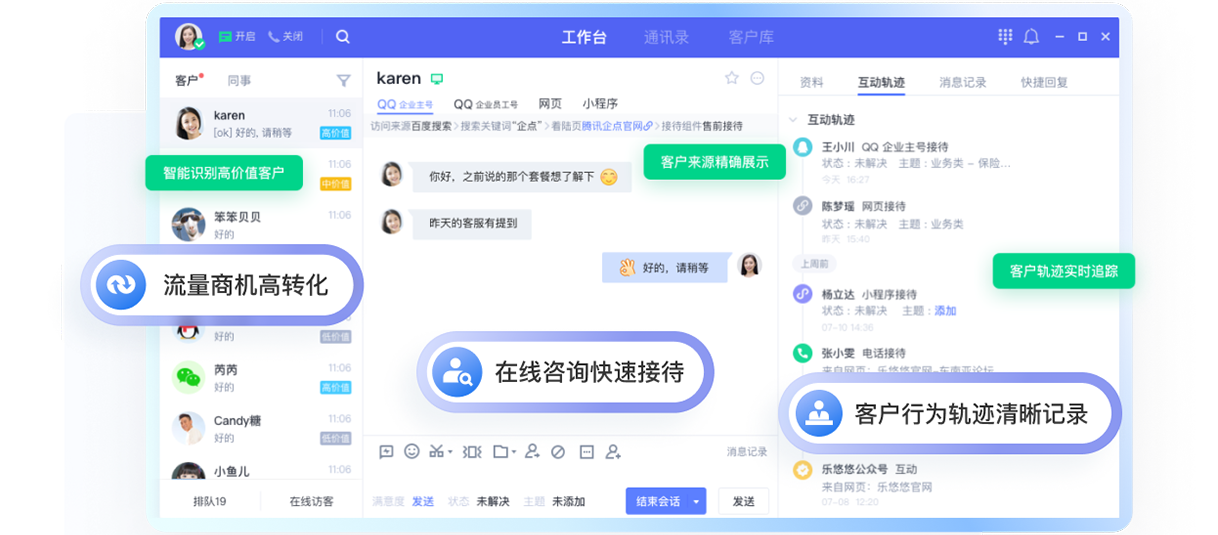The image size is (1218, 535).
Task: Open the more options circle icon beside the star
Action: (757, 78)
